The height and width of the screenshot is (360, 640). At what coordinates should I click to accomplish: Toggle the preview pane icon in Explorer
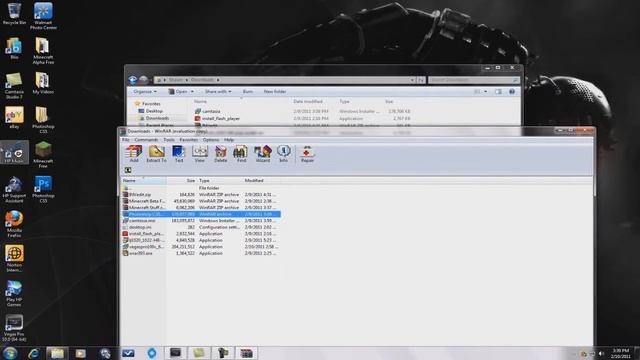click(498, 92)
